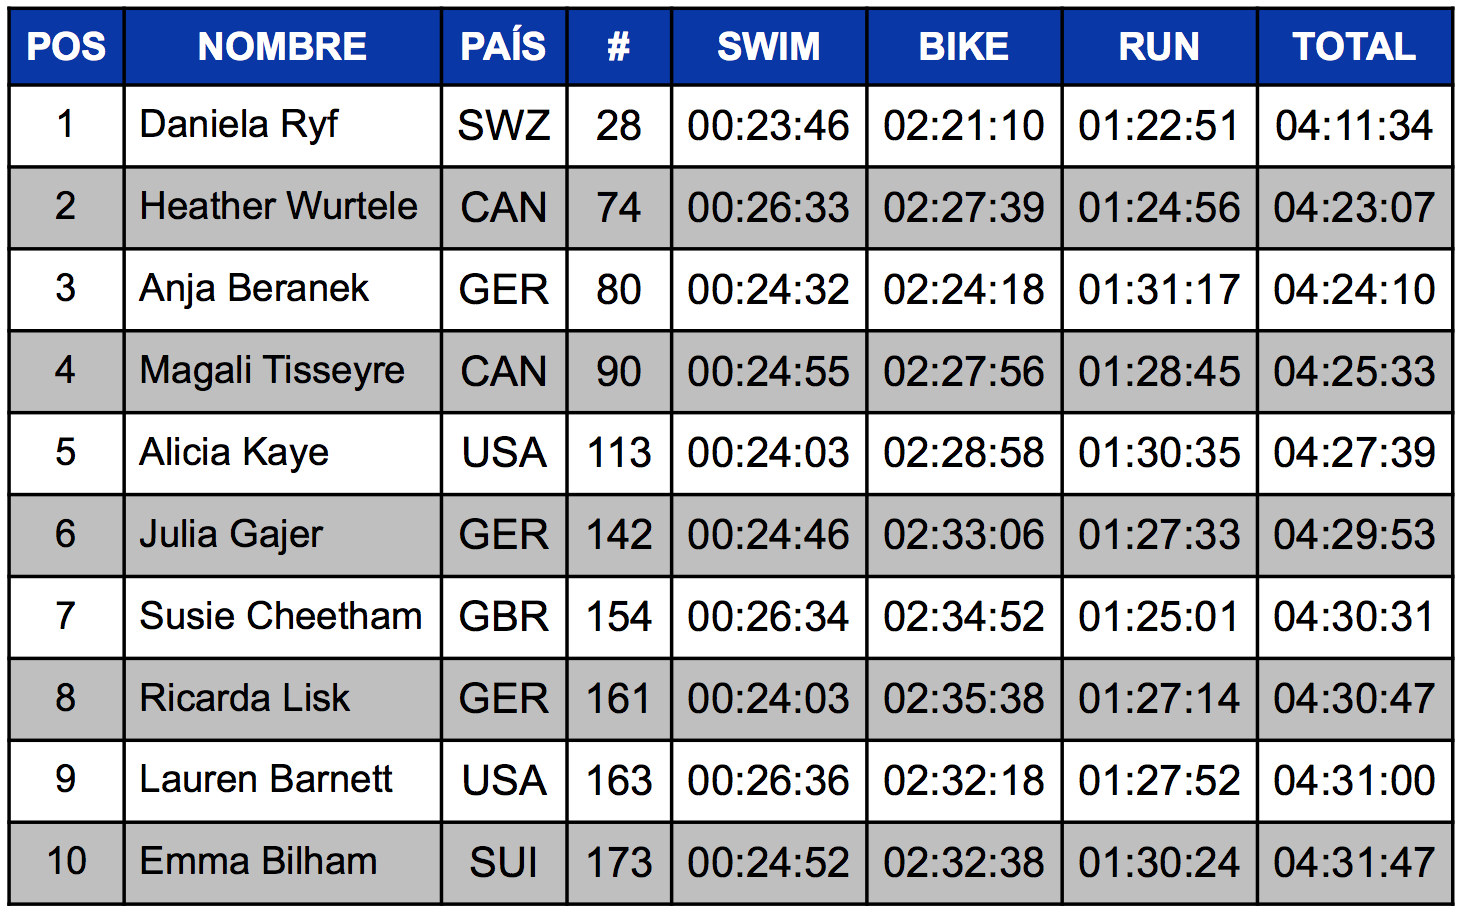Click Emma Bilham's name cell

tap(282, 863)
